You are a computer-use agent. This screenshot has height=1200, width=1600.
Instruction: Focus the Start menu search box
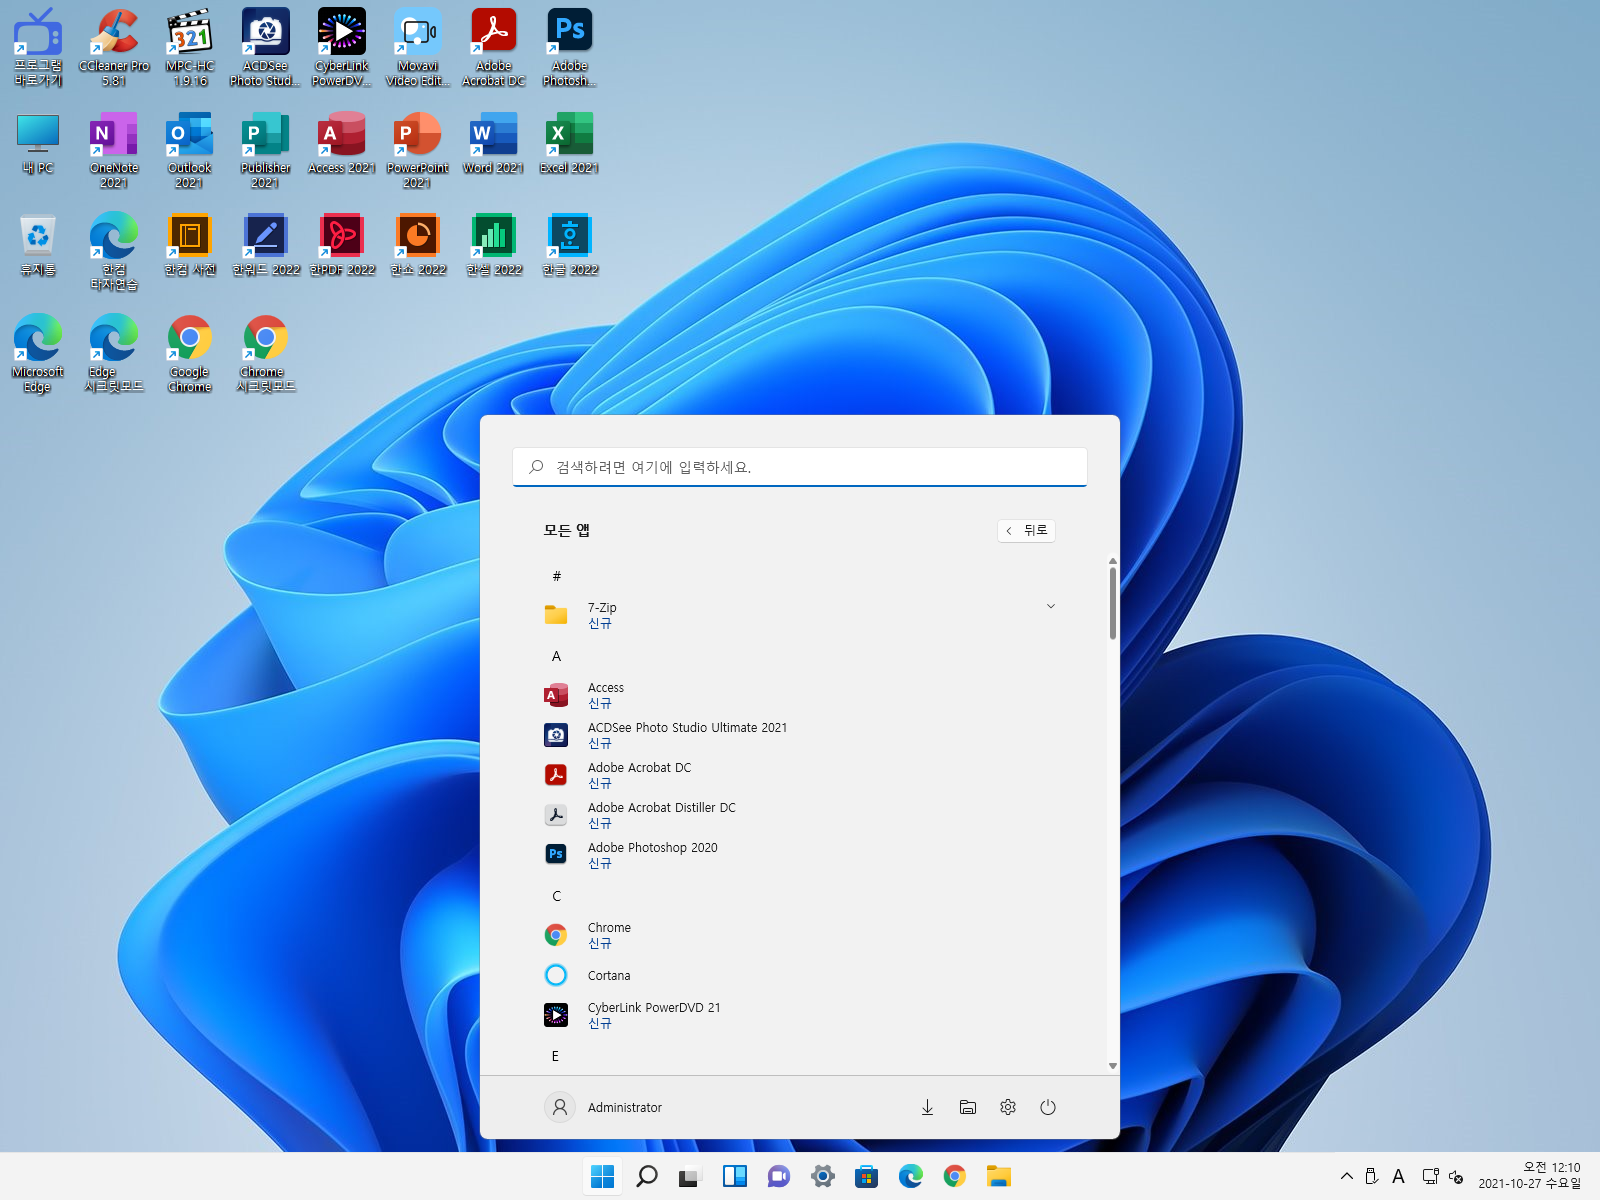point(800,467)
